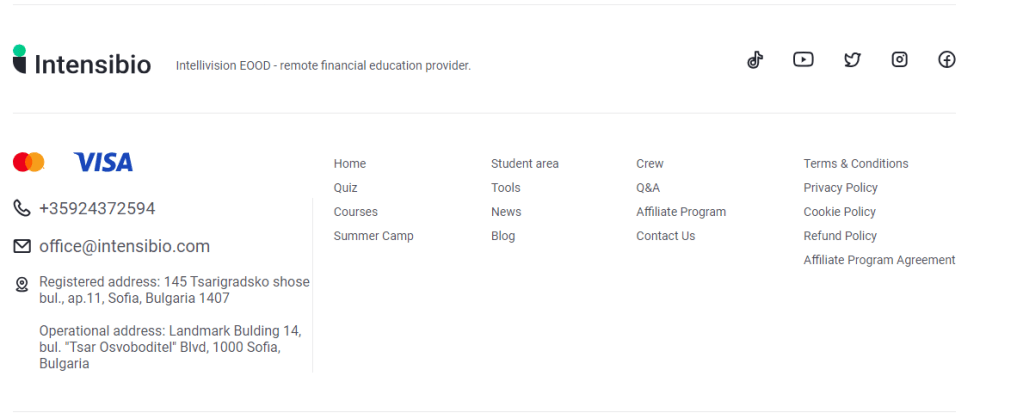
Task: Click the Intensibio logo
Action: [x=82, y=62]
